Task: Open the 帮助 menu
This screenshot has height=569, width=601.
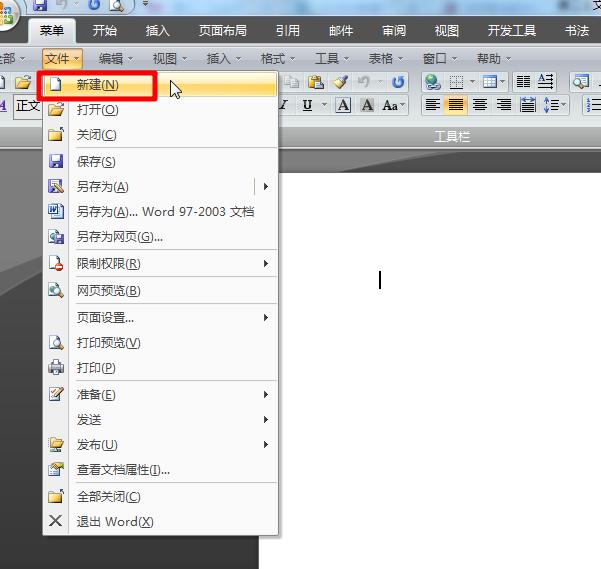Action: [x=494, y=59]
